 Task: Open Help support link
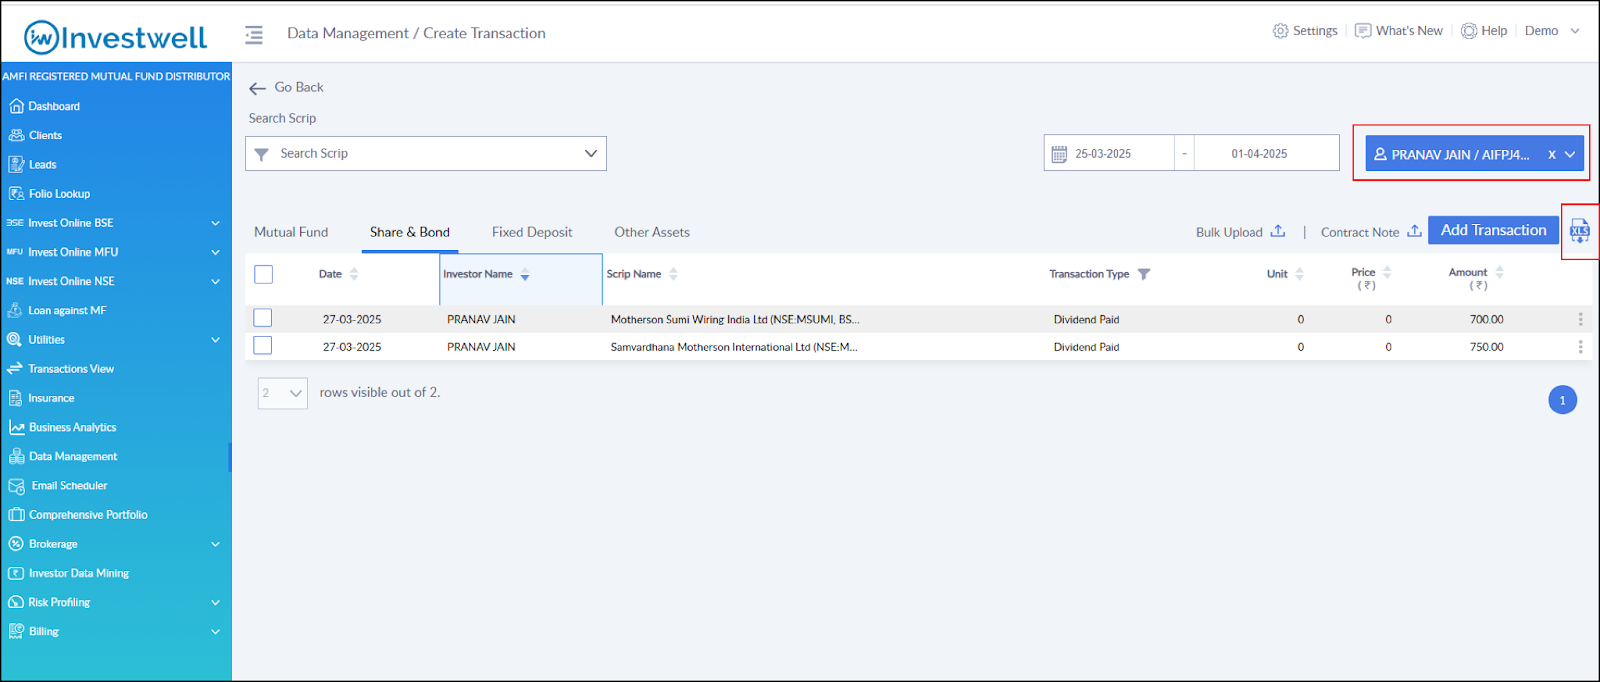(1484, 31)
